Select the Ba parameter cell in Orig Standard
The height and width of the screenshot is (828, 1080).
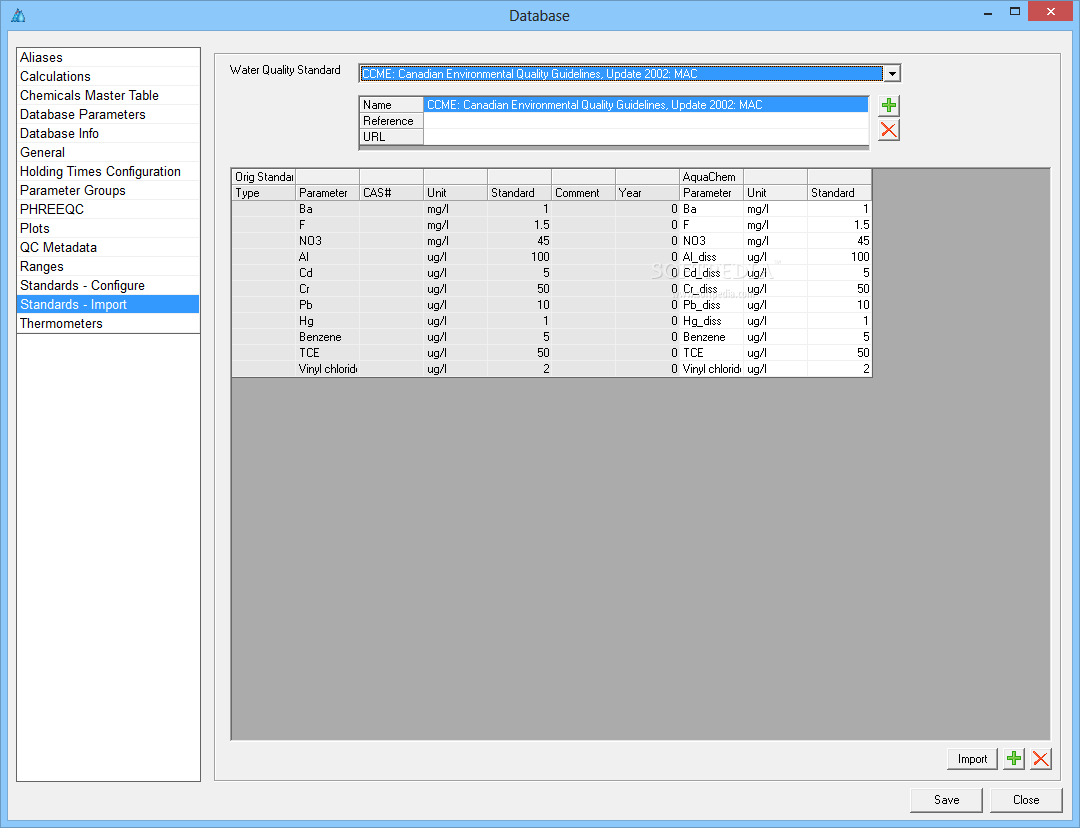[x=327, y=209]
